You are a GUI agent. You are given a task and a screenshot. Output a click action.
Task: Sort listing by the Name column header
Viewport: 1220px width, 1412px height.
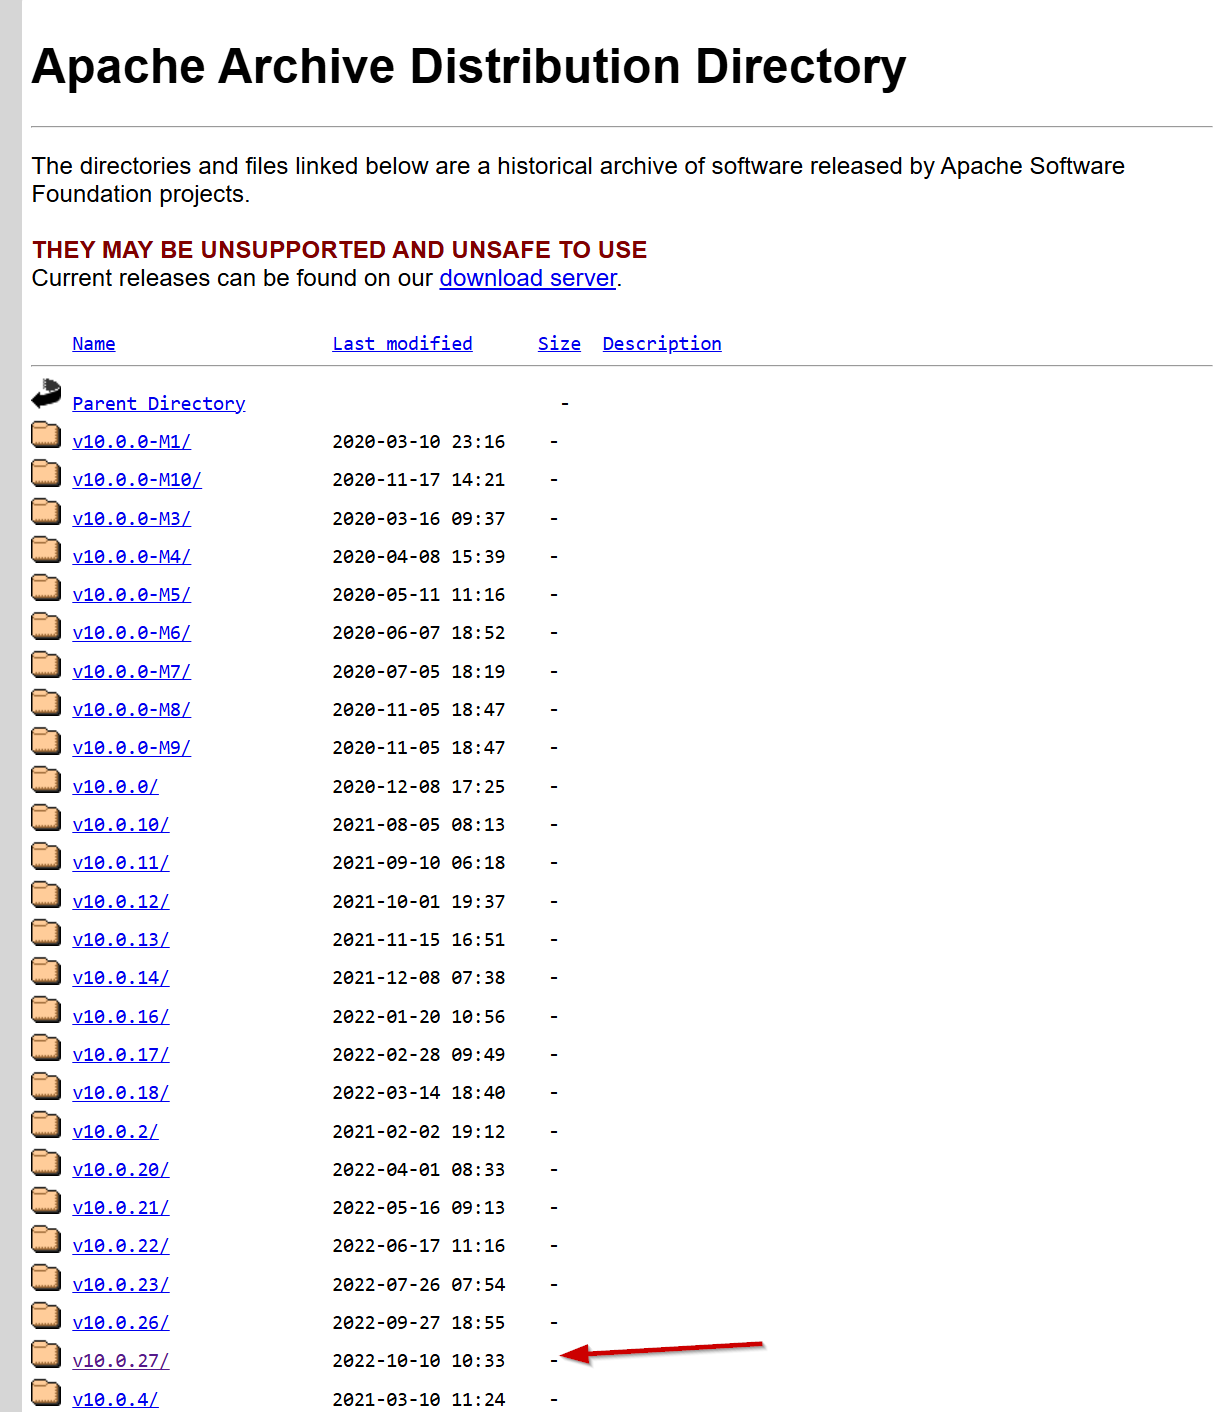tap(94, 344)
